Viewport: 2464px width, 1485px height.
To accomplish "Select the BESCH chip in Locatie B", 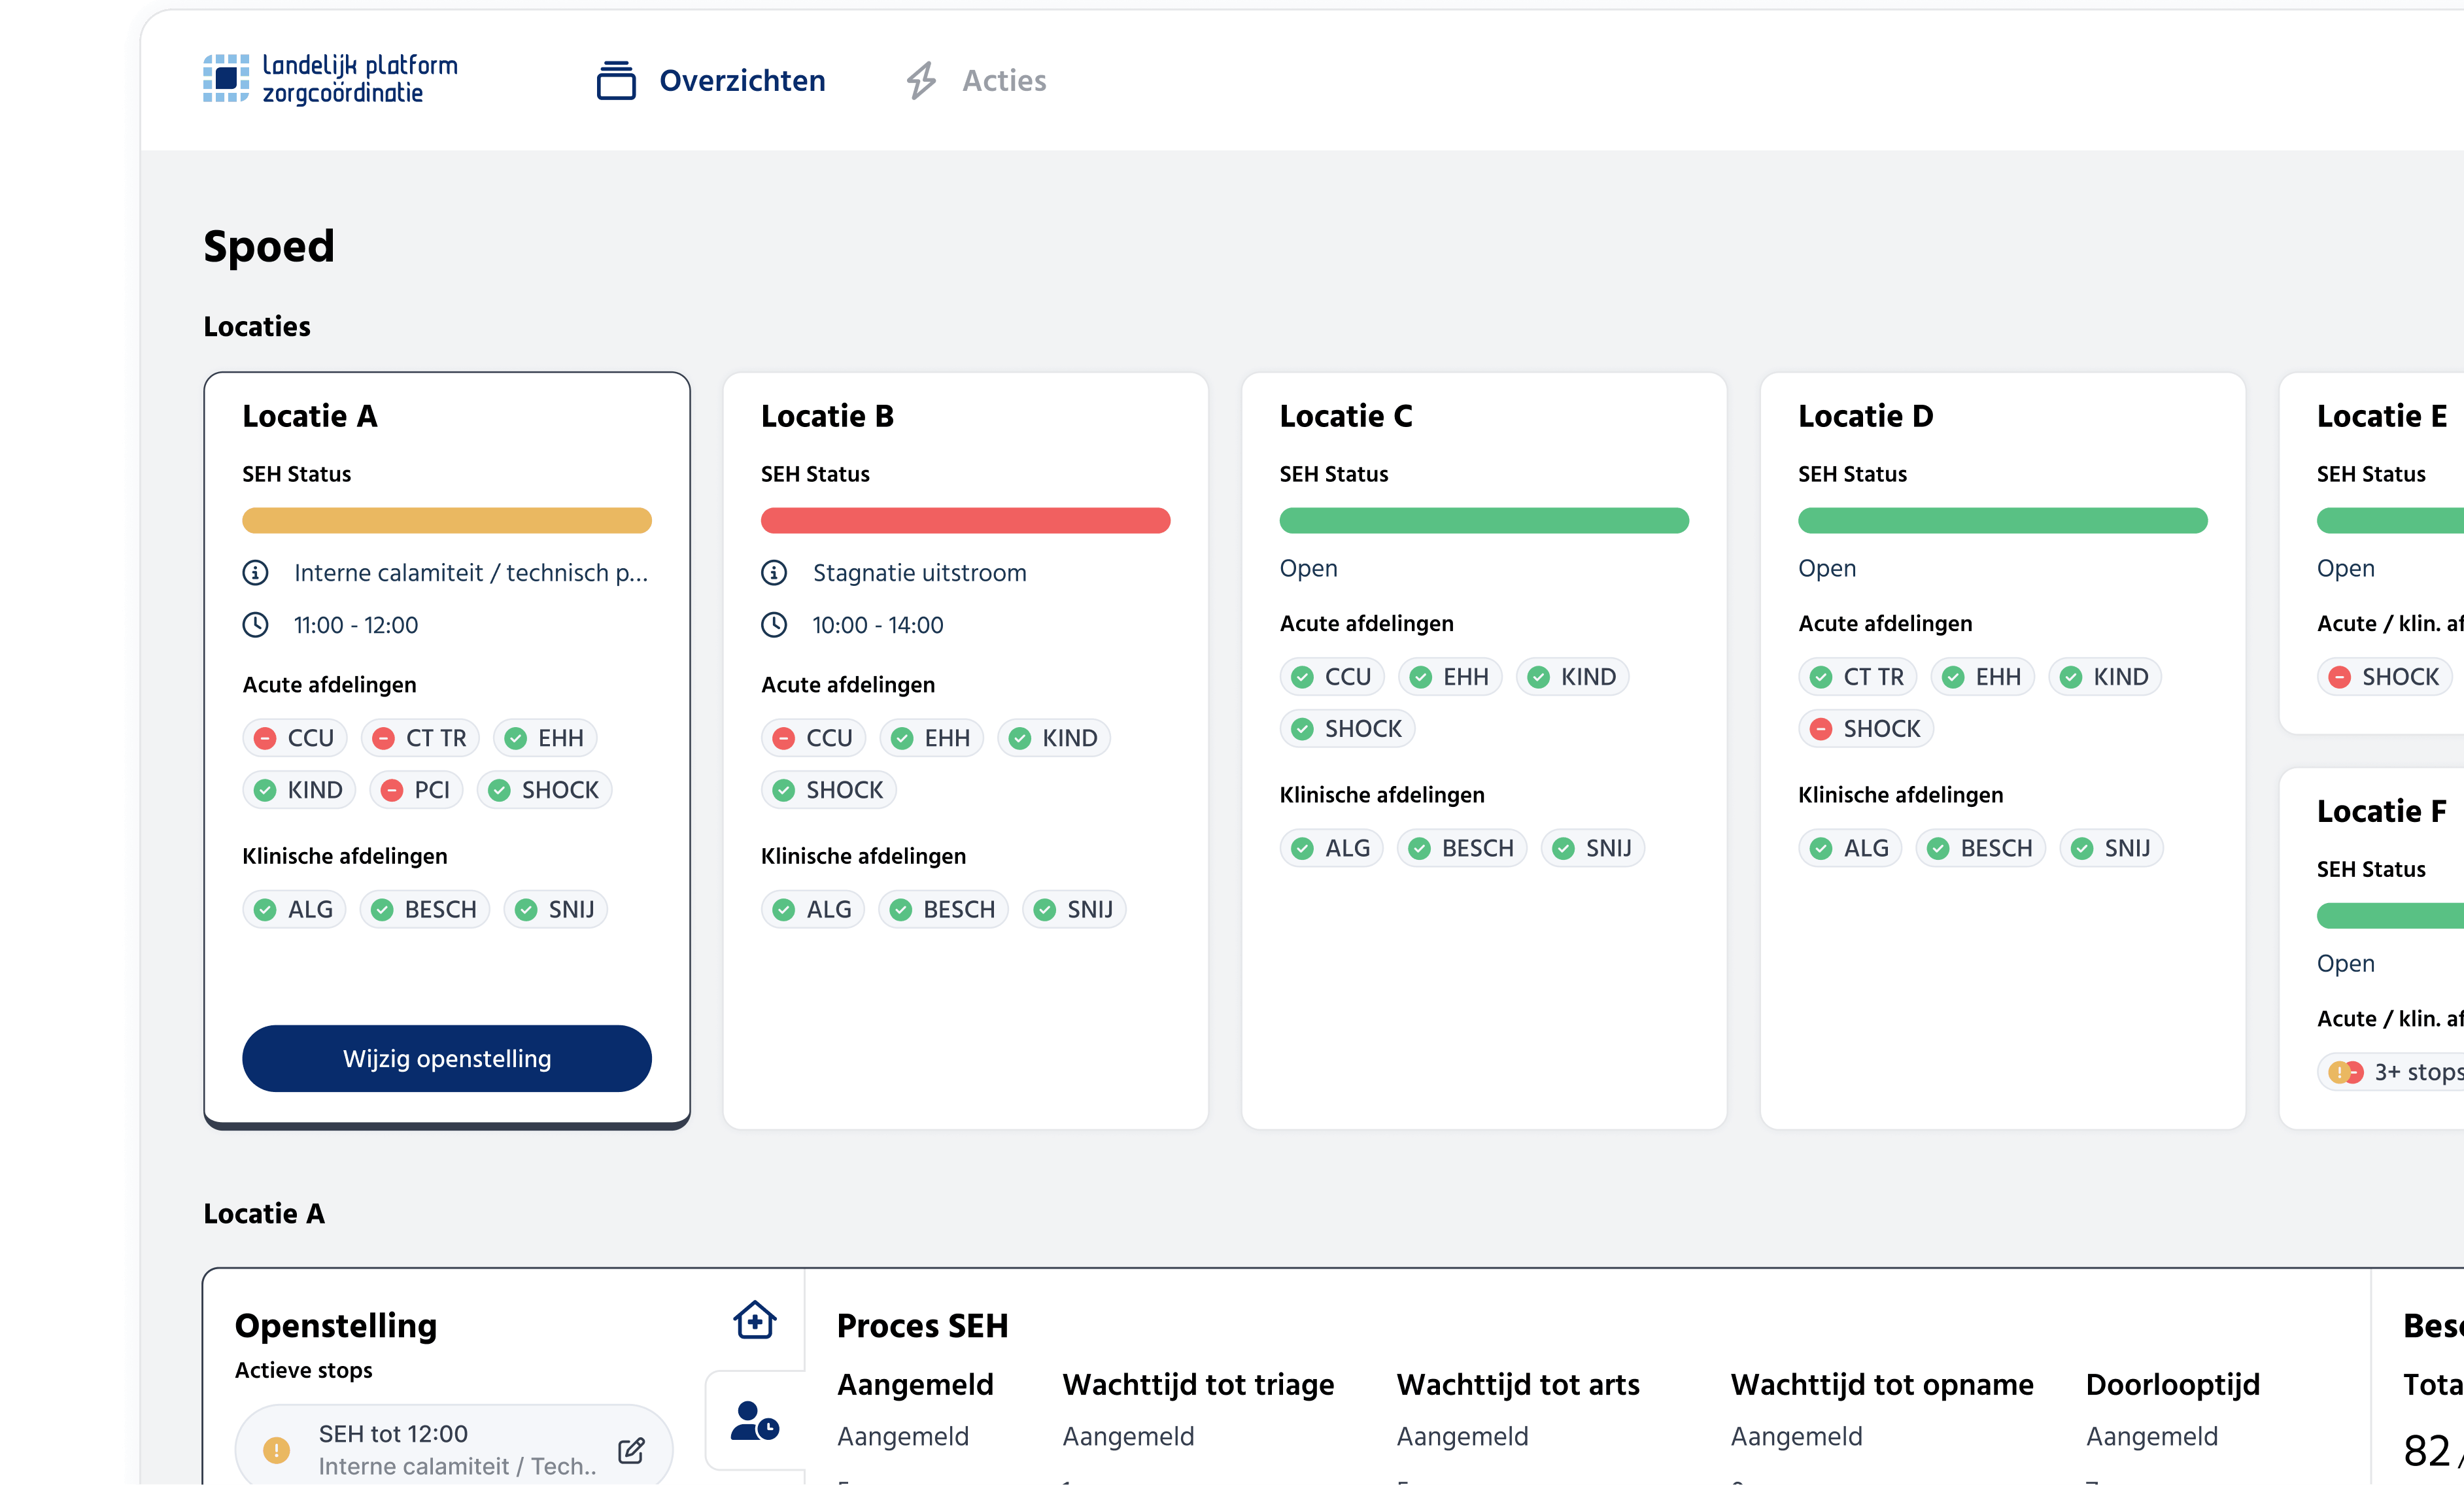I will pos(943,909).
